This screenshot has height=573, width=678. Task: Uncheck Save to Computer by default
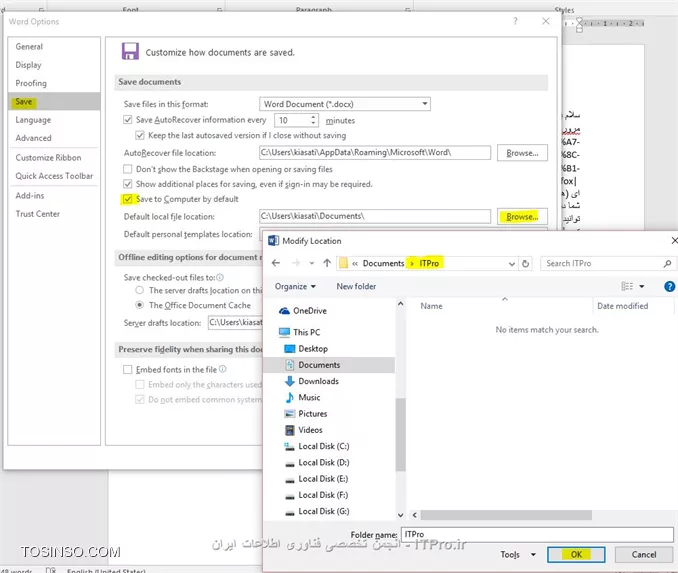[x=128, y=199]
